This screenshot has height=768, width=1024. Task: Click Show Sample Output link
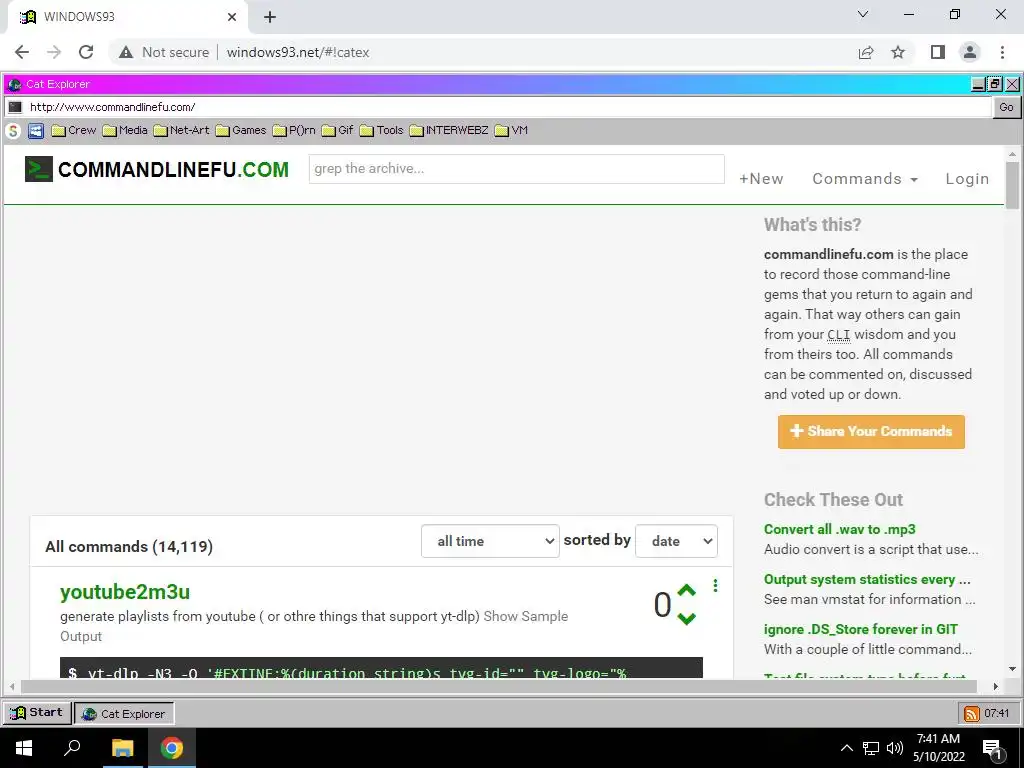click(526, 616)
